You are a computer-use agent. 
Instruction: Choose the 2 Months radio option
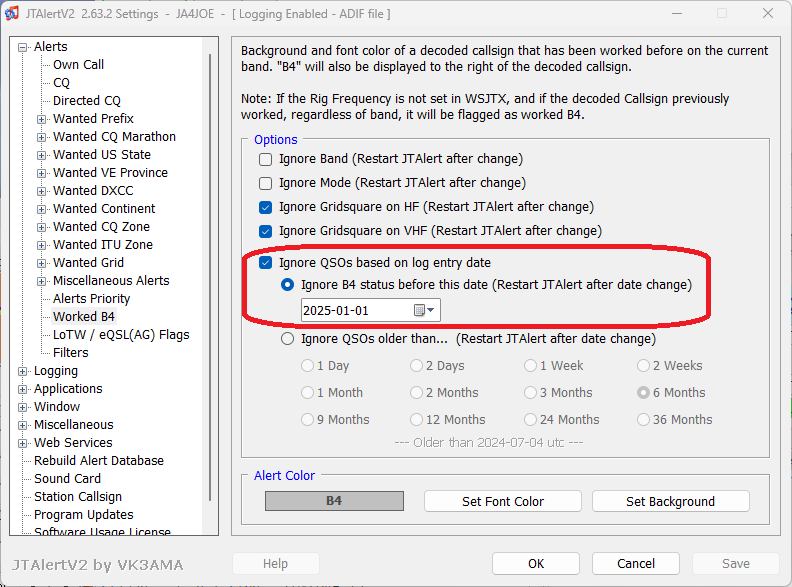[416, 393]
